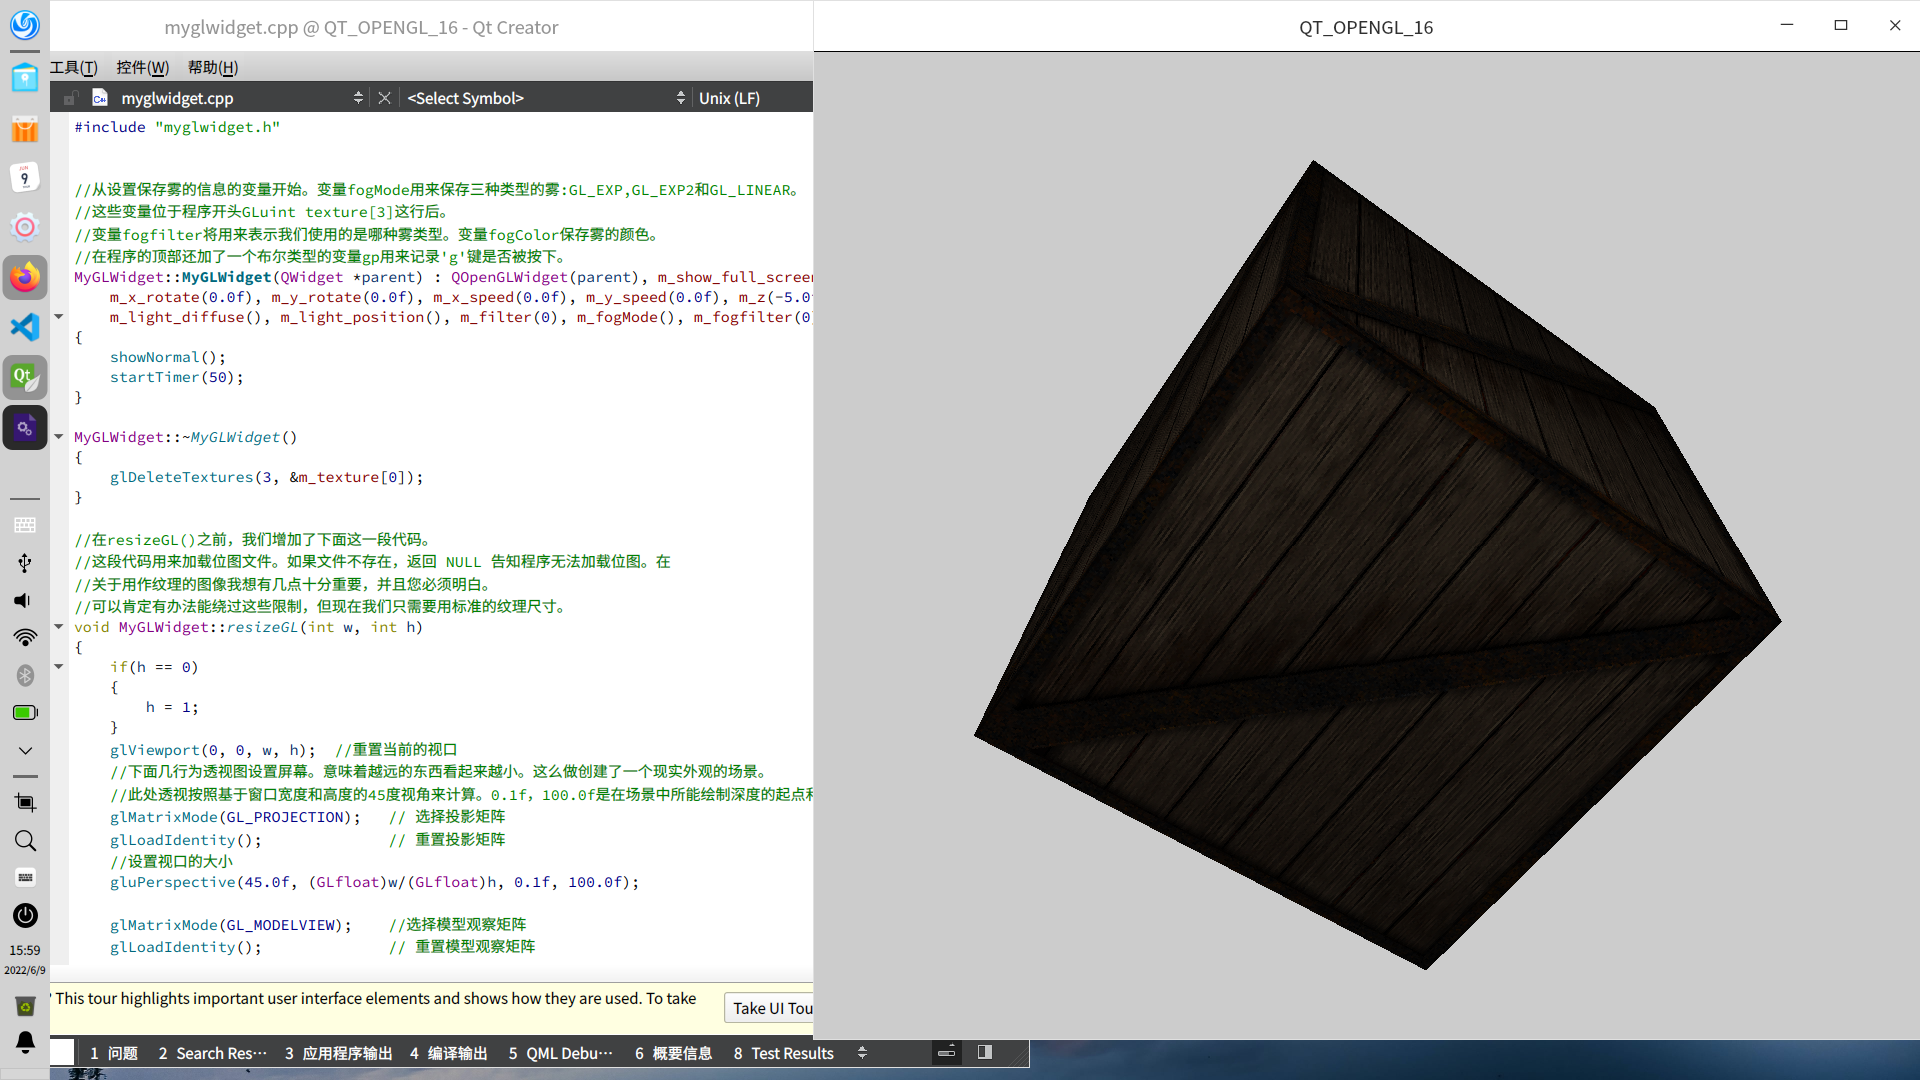The height and width of the screenshot is (1080, 1920).
Task: Toggle the file lock icon beside myglwidget.cpp
Action: 69,98
